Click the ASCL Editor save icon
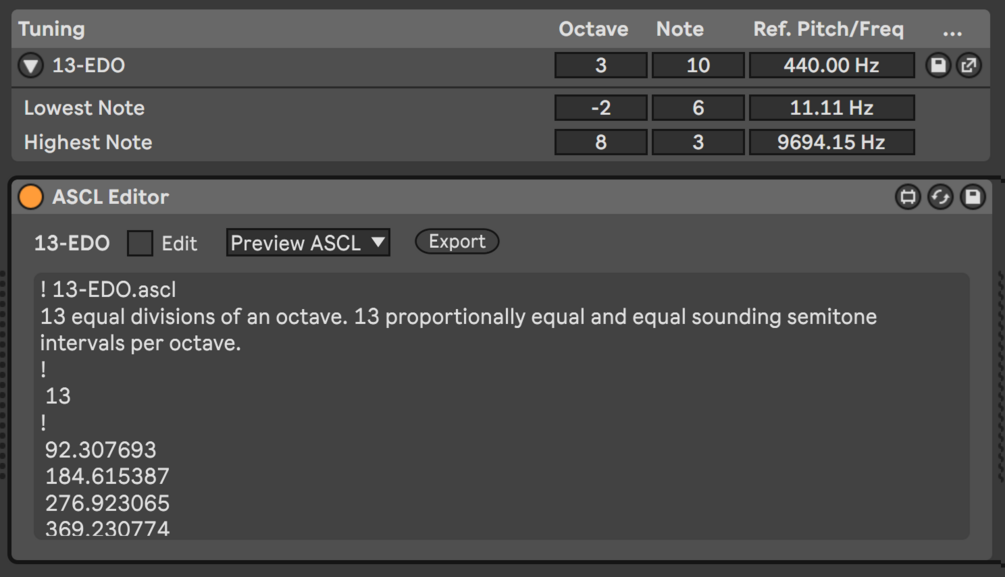 pos(972,197)
